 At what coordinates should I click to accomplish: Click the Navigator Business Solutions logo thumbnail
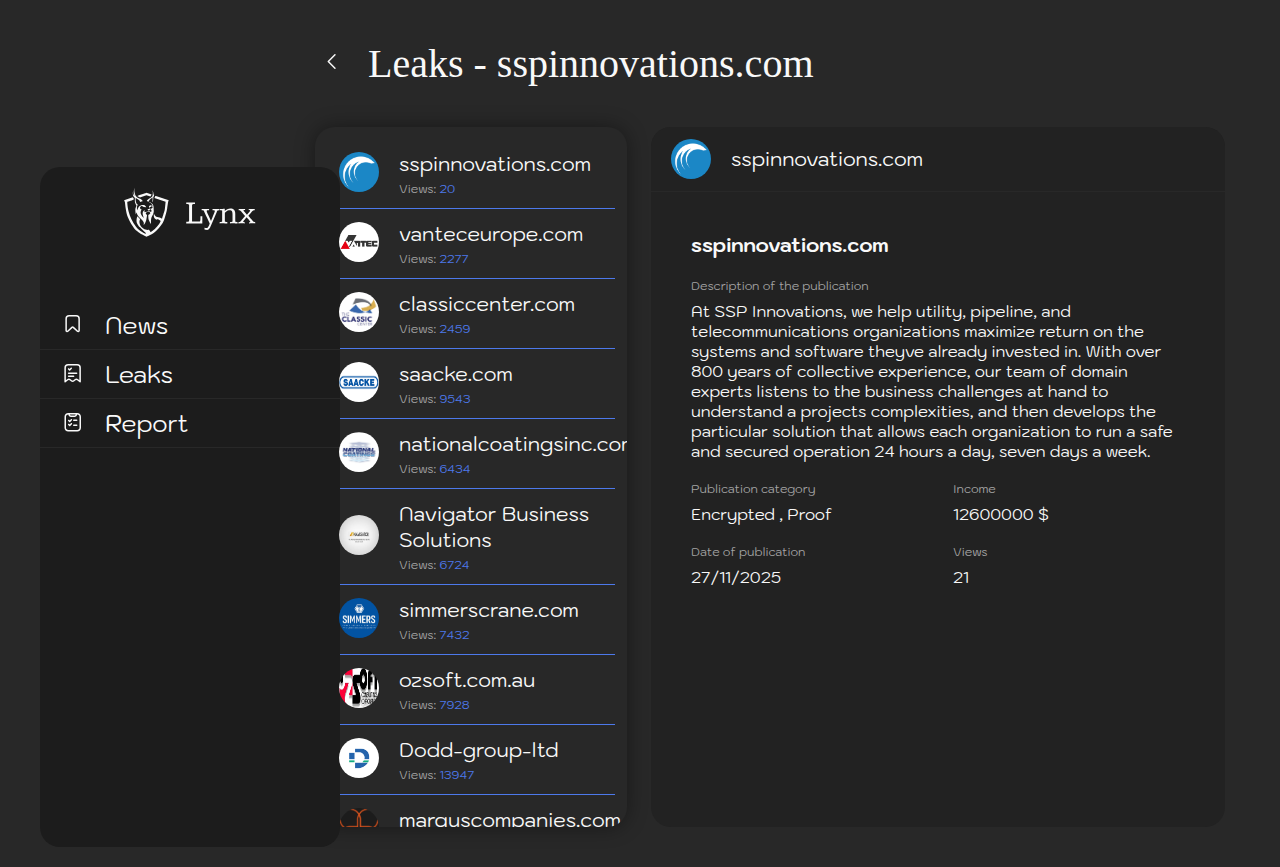(359, 535)
